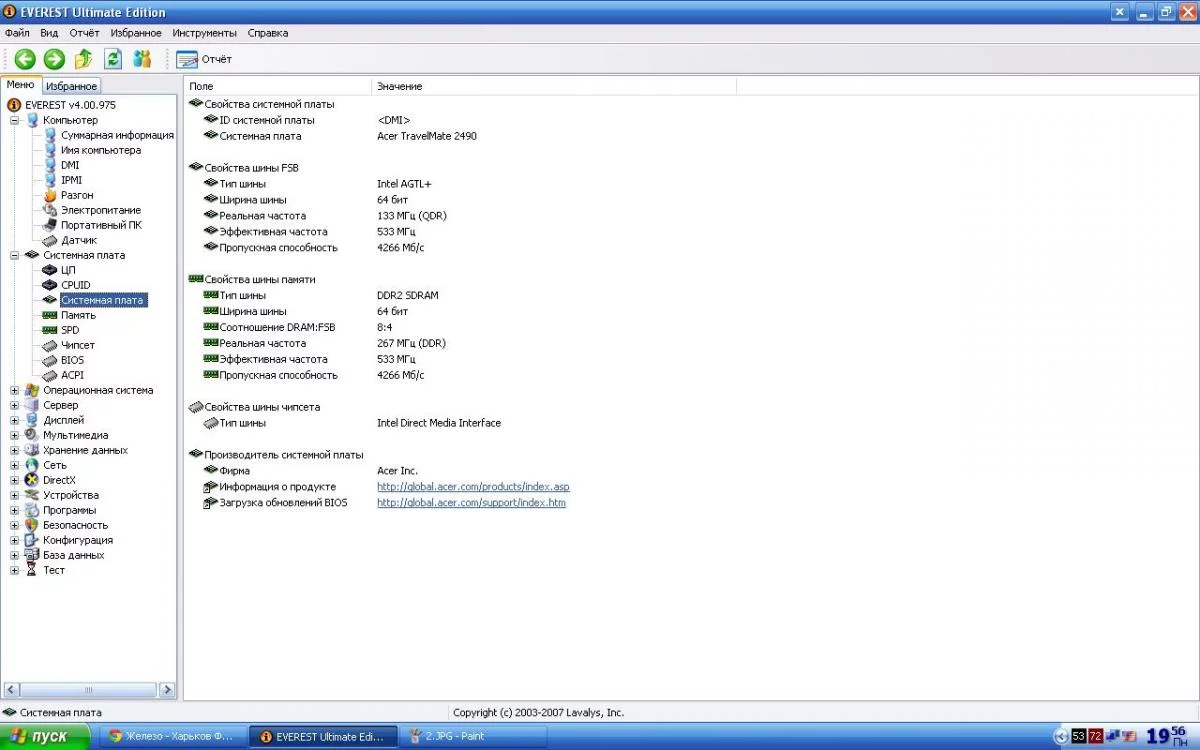Click the Тест hourglass icon

[32, 570]
